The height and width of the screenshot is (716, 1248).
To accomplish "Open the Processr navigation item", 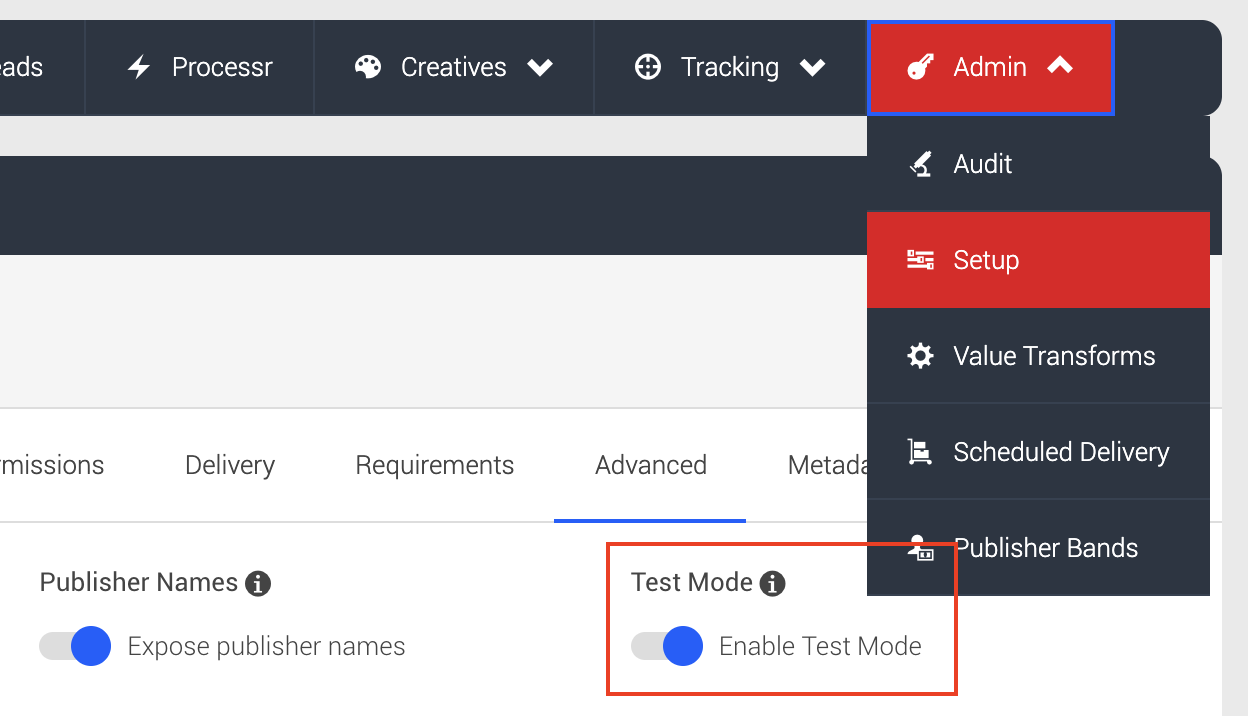I will (x=200, y=67).
